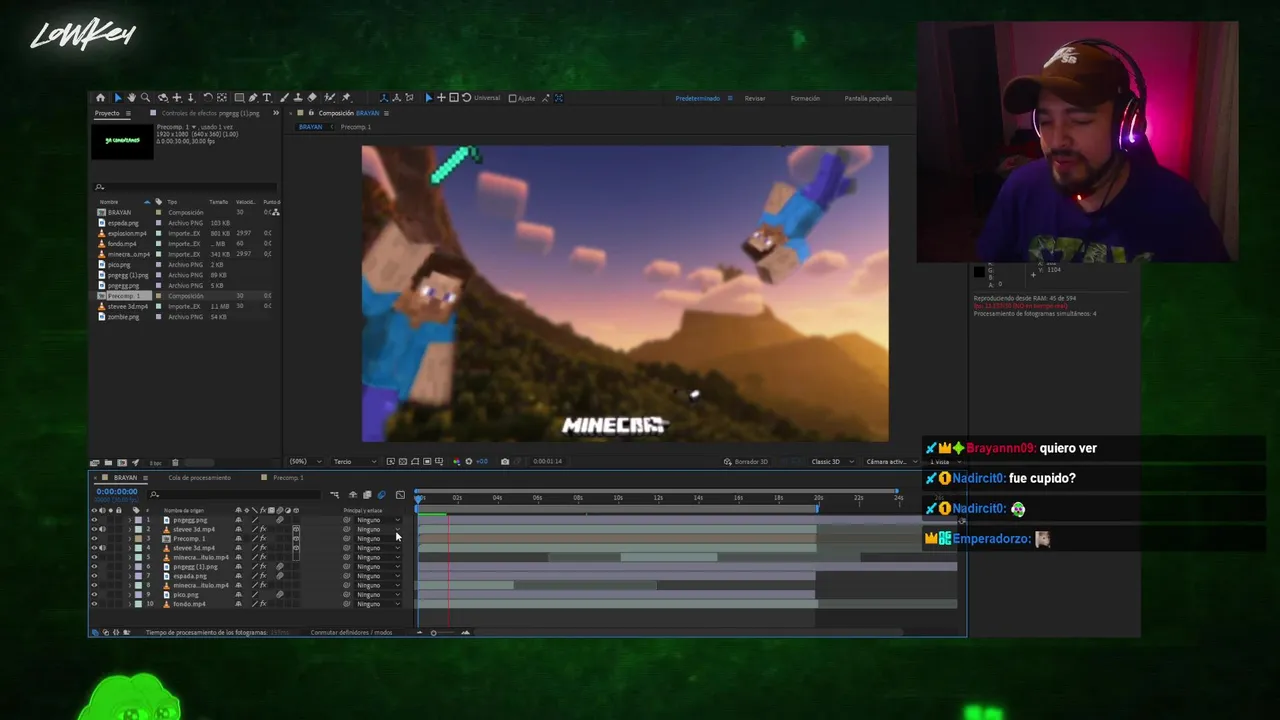Screen dimensions: 1280x720
Task: Toggle the 3D layer box for Precomp. 1 layer
Action: [x=296, y=539]
